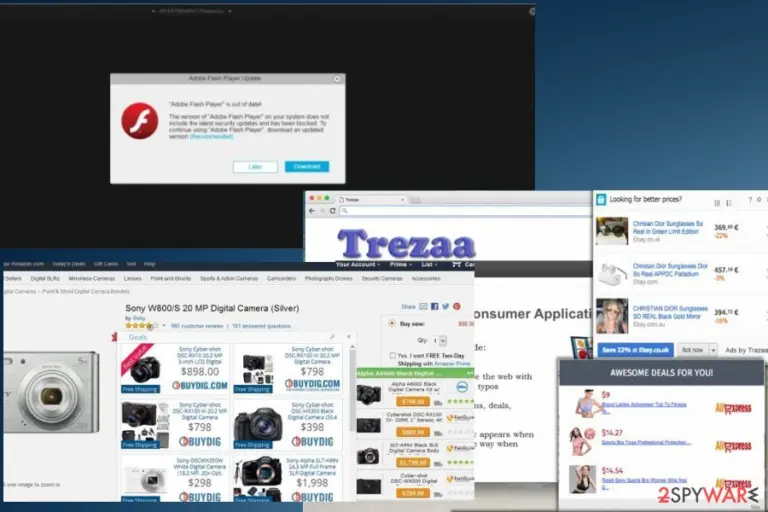The image size is (768, 512).
Task: Share the product on Pinterest
Action: click(x=457, y=307)
